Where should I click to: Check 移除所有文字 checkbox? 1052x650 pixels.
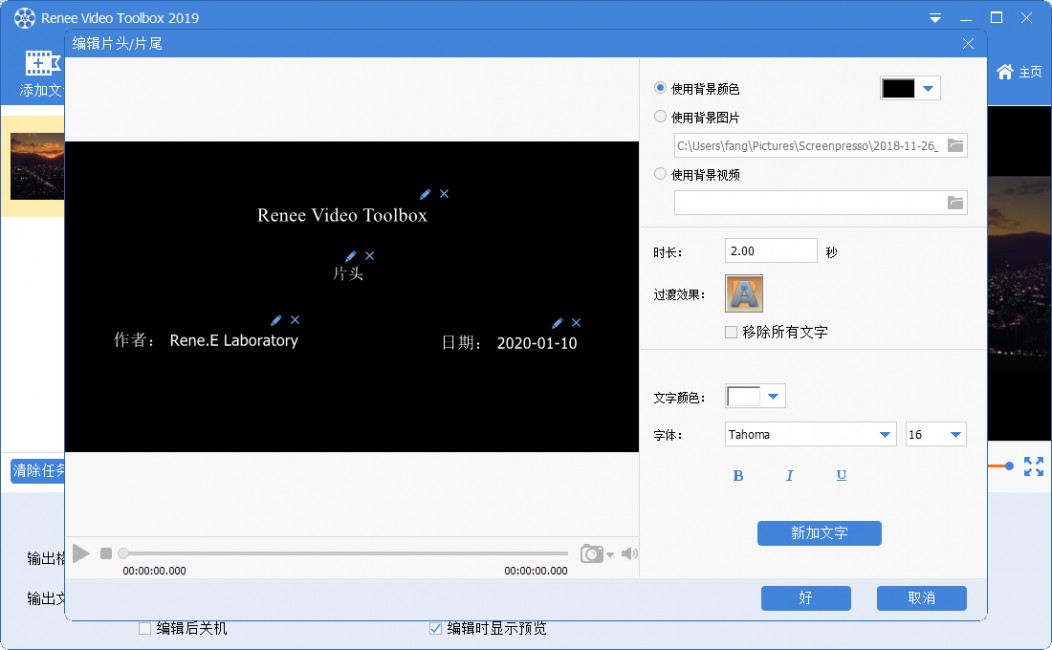pyautogui.click(x=731, y=332)
